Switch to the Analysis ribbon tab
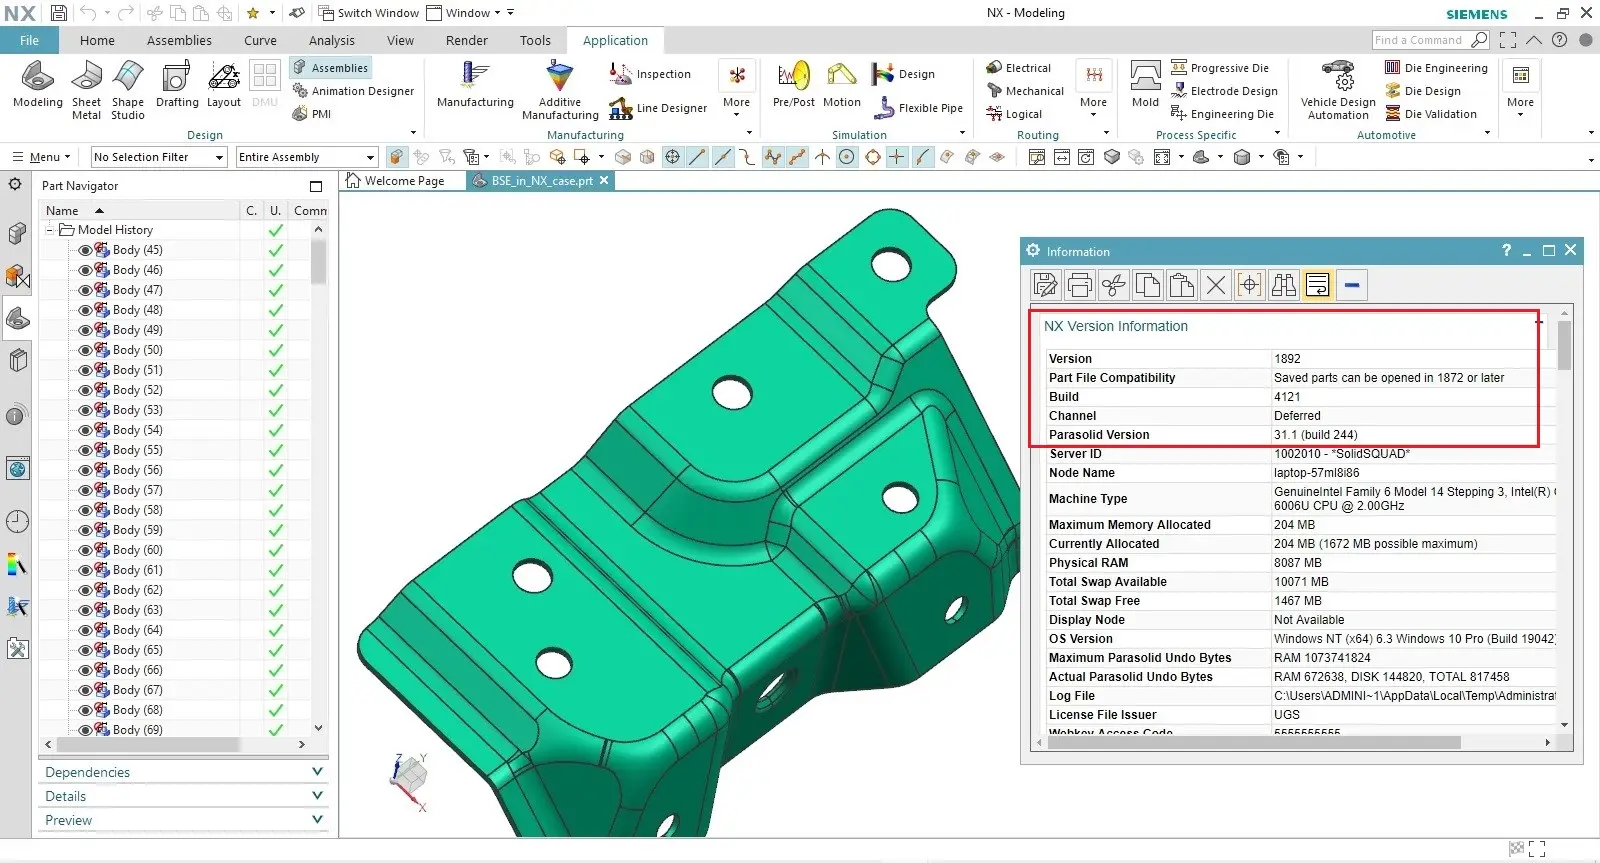The width and height of the screenshot is (1600, 863). pyautogui.click(x=331, y=40)
